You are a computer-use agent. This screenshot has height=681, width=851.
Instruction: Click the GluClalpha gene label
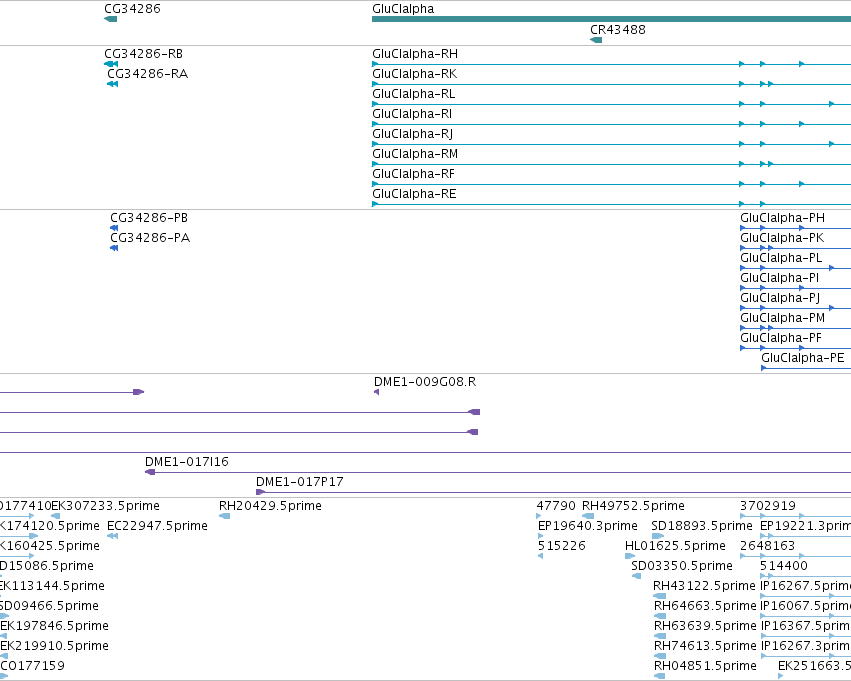point(403,9)
